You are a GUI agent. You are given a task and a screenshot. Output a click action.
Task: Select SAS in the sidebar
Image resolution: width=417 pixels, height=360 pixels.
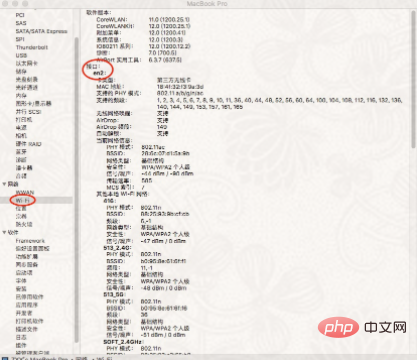(21, 23)
